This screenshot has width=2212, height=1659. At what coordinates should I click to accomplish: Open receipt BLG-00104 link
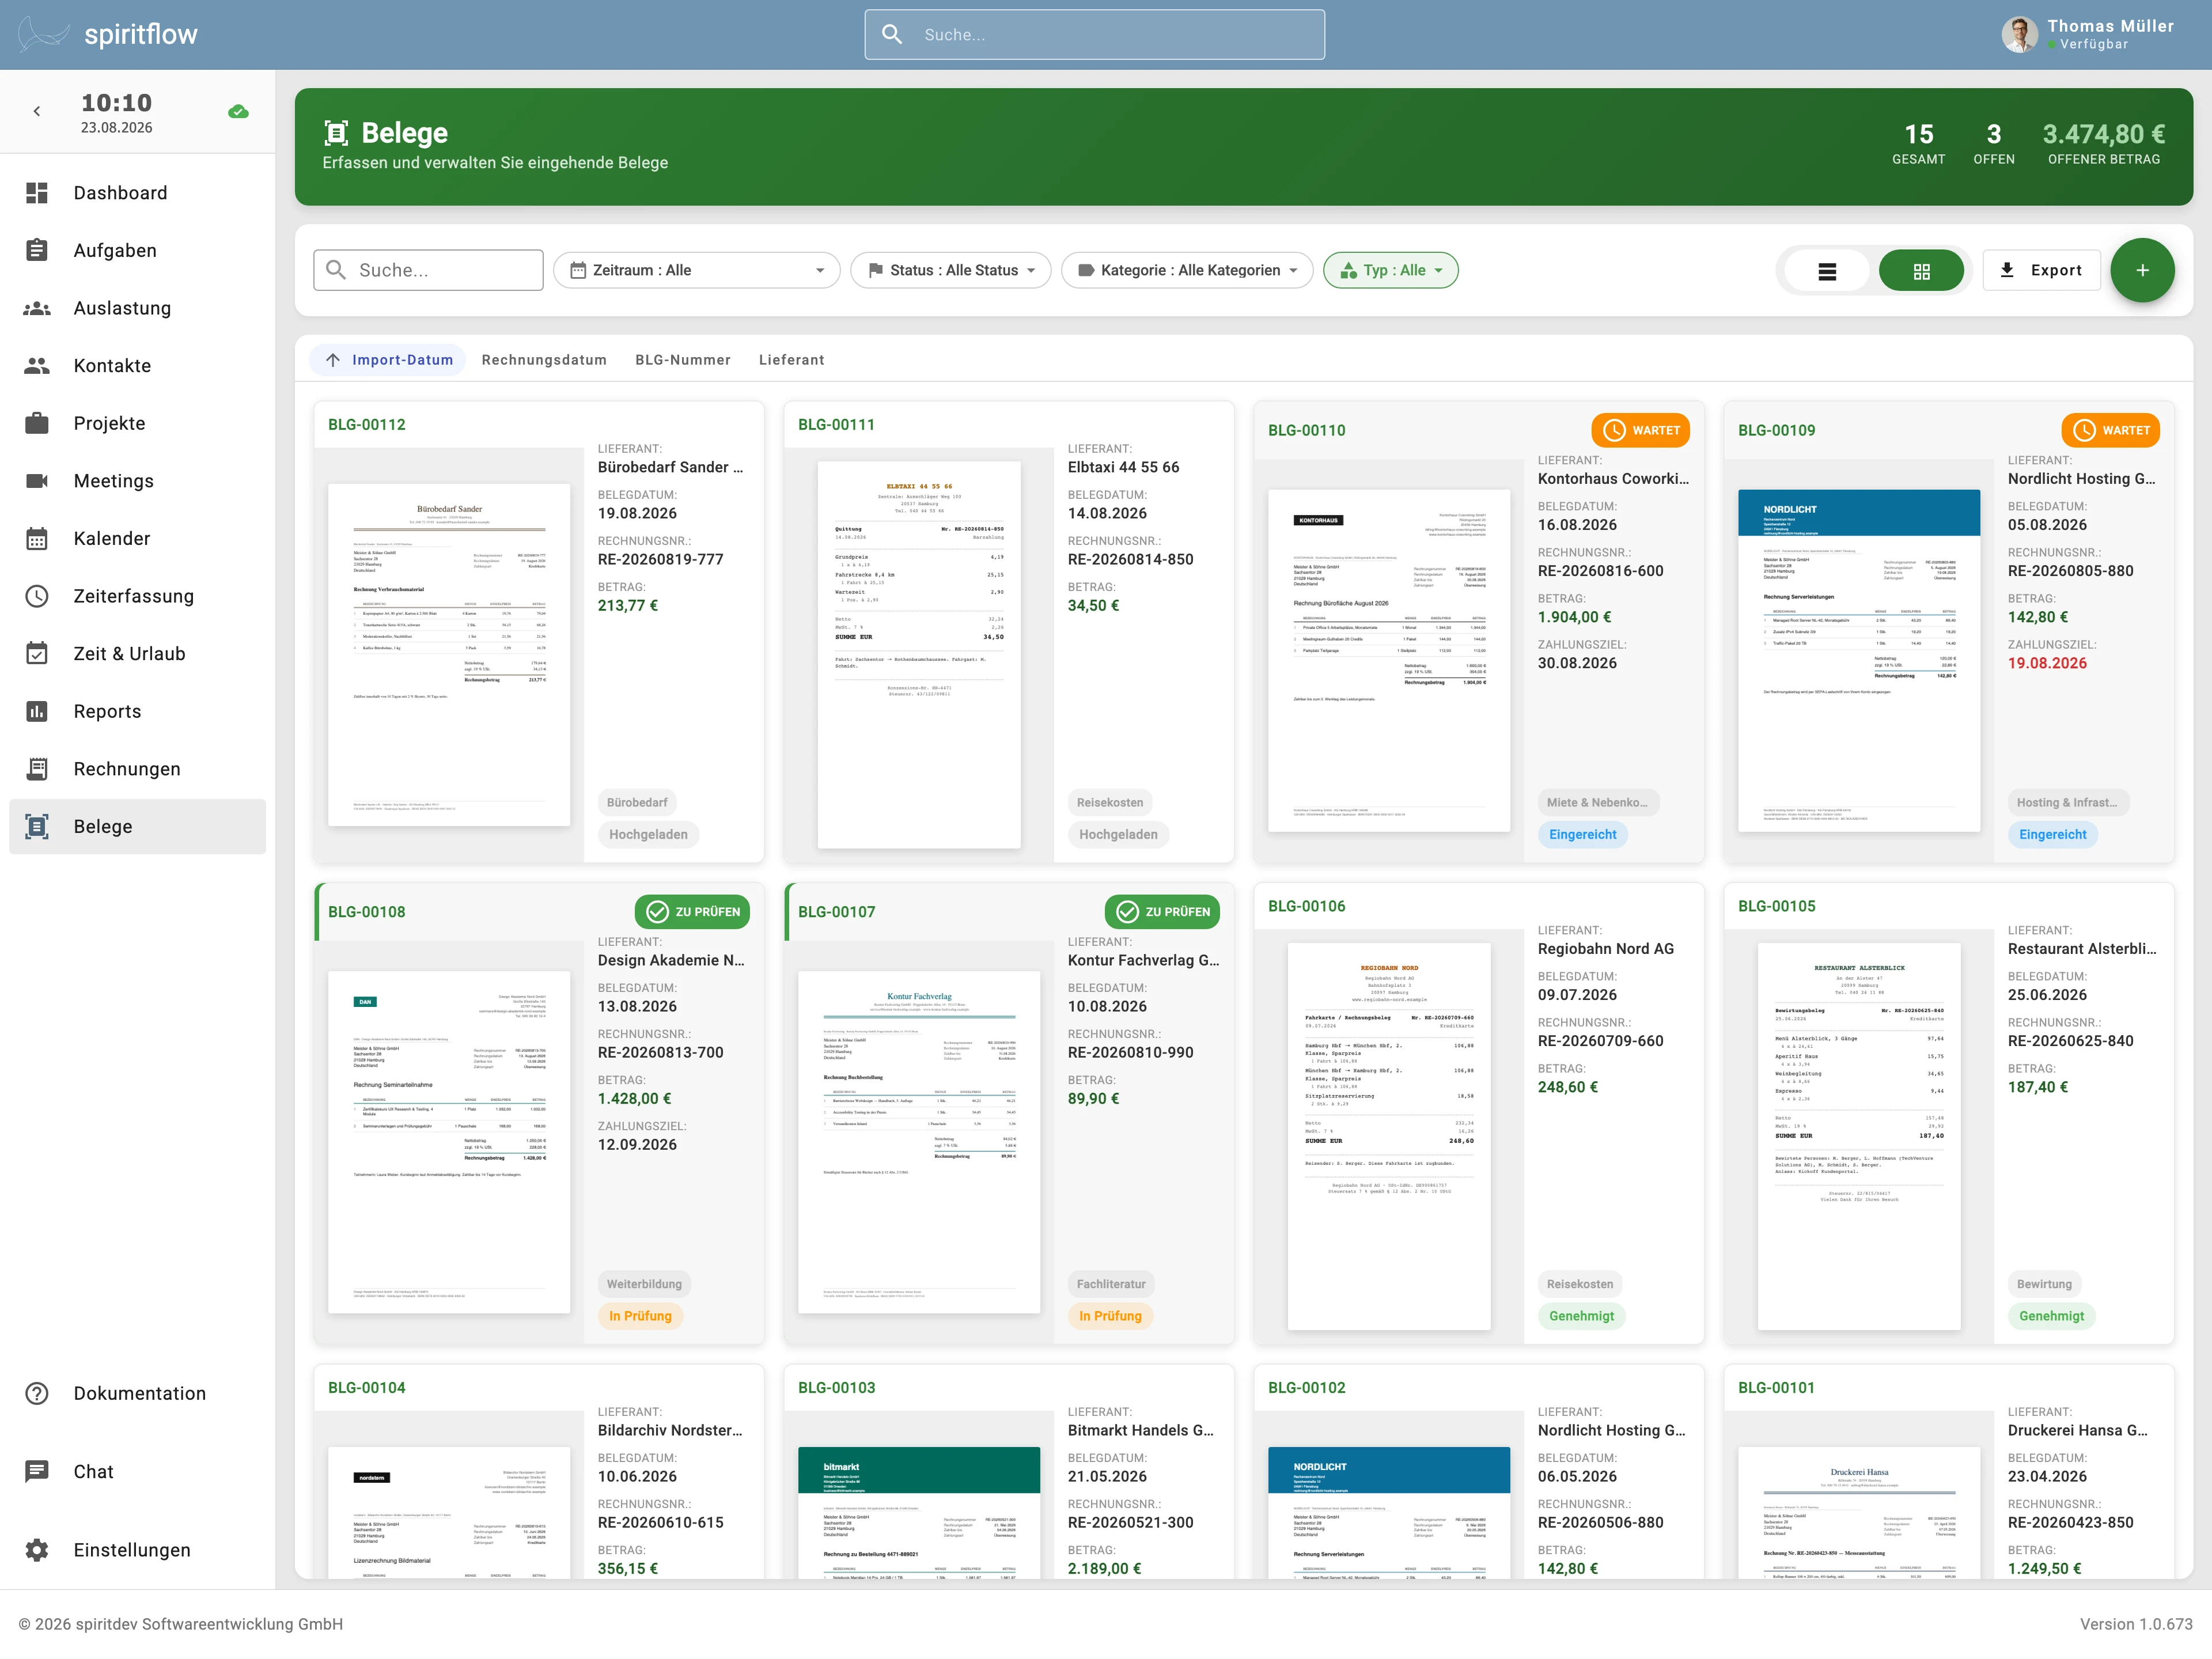coord(367,1388)
